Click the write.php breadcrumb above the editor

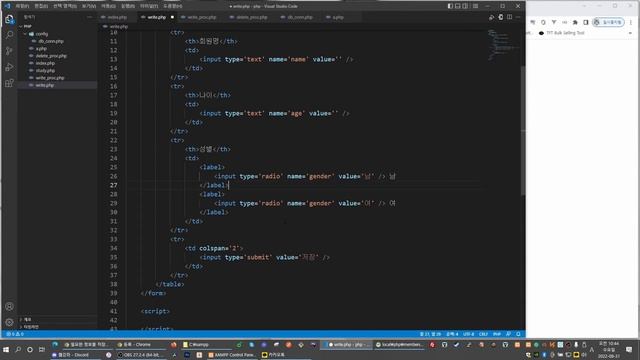116,27
